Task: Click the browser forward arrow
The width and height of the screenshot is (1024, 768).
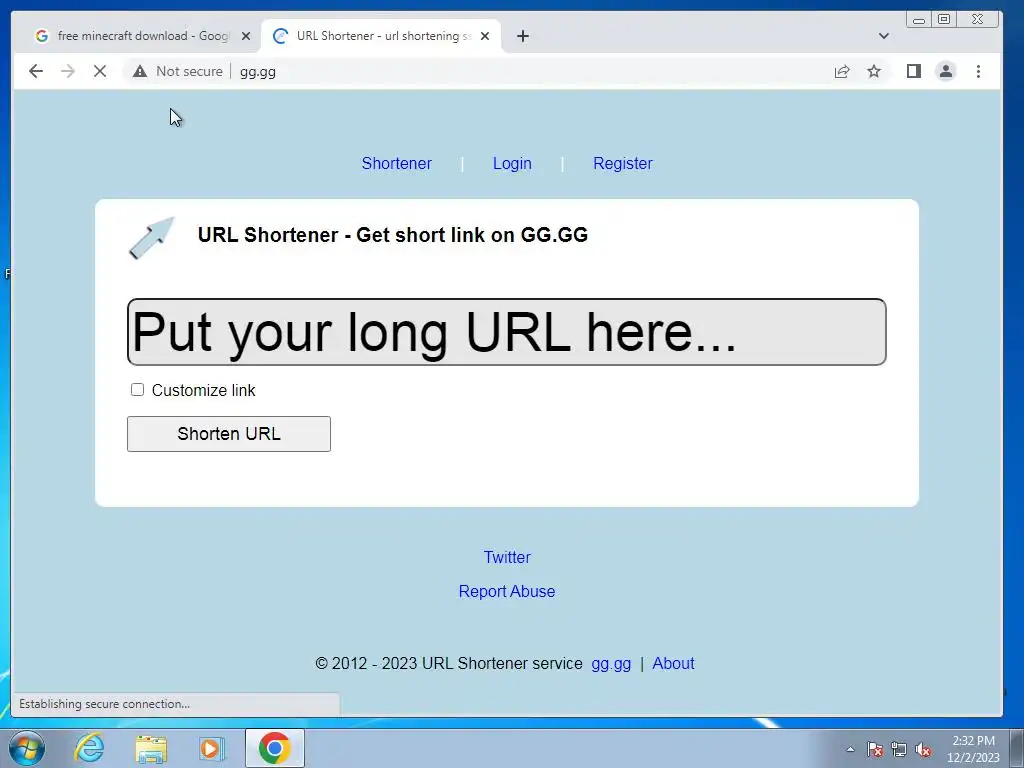Action: pos(68,71)
